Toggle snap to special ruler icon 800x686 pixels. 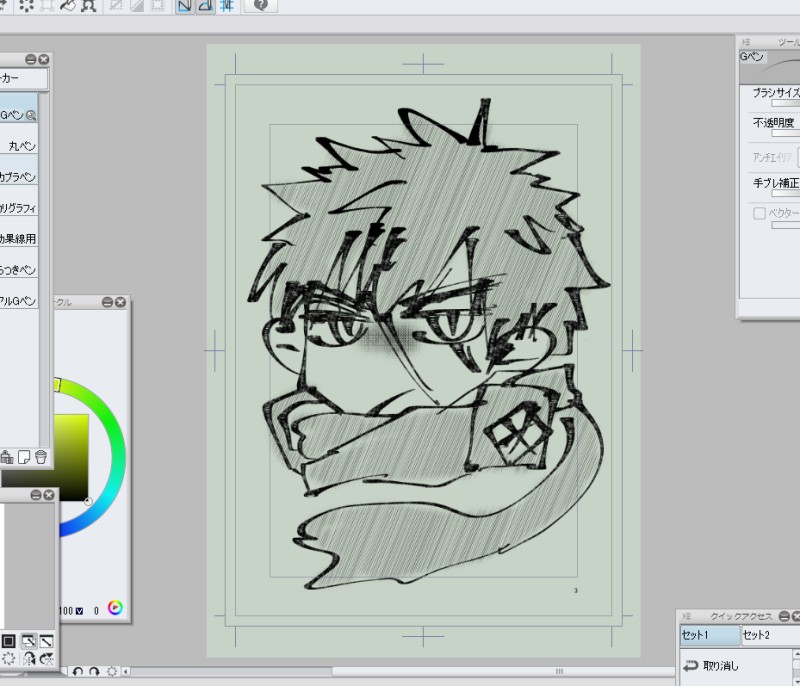206,6
